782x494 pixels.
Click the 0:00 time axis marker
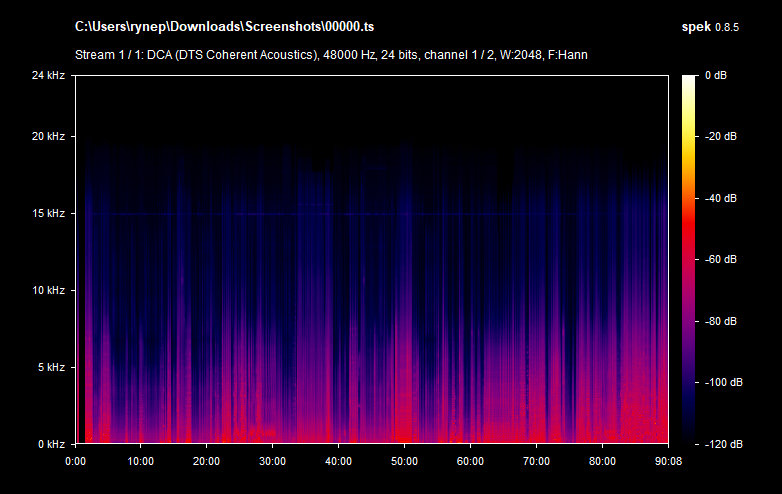click(x=76, y=461)
